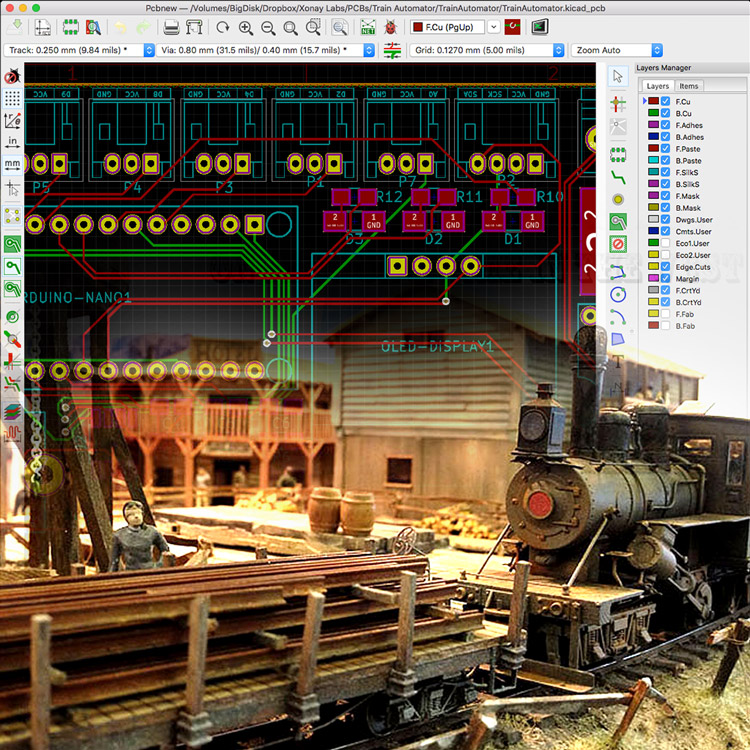Click the Print board icon
This screenshot has width=750, height=750.
click(171, 27)
